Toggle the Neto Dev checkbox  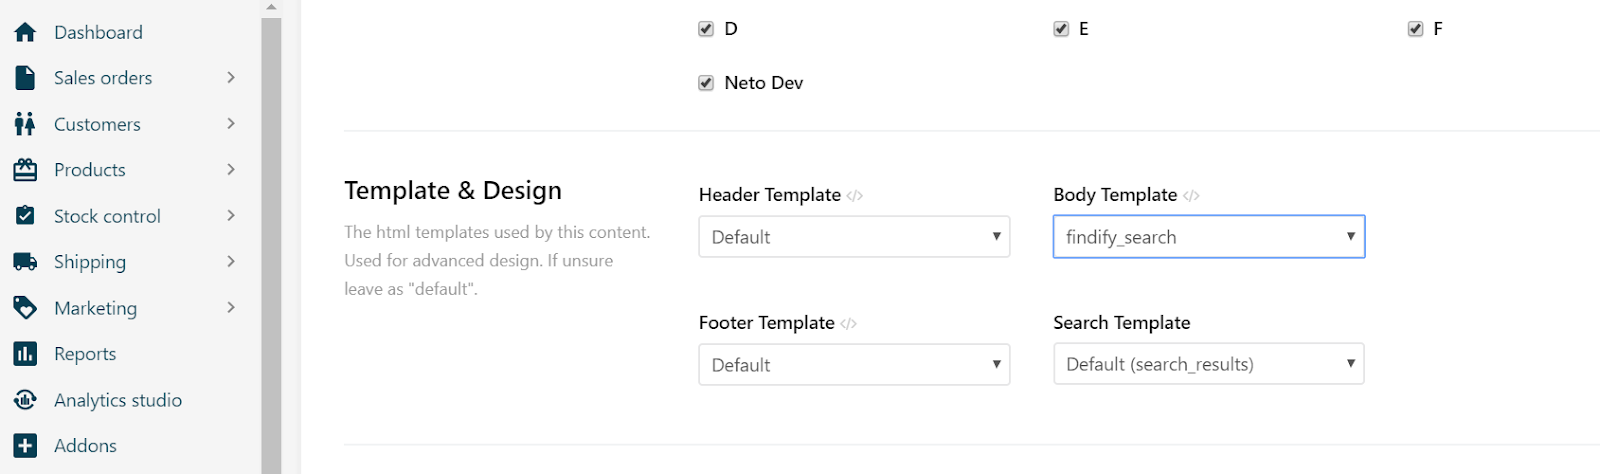706,83
